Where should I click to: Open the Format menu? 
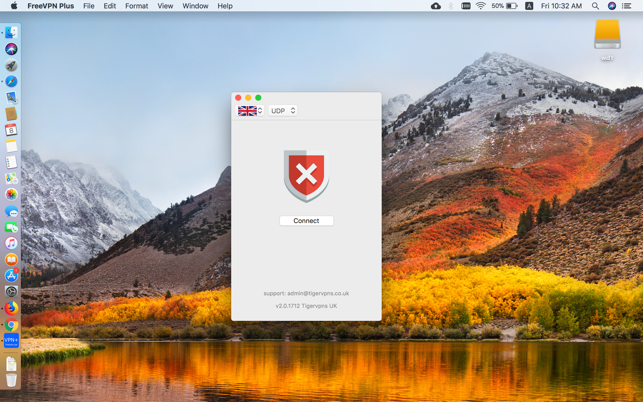(x=136, y=6)
